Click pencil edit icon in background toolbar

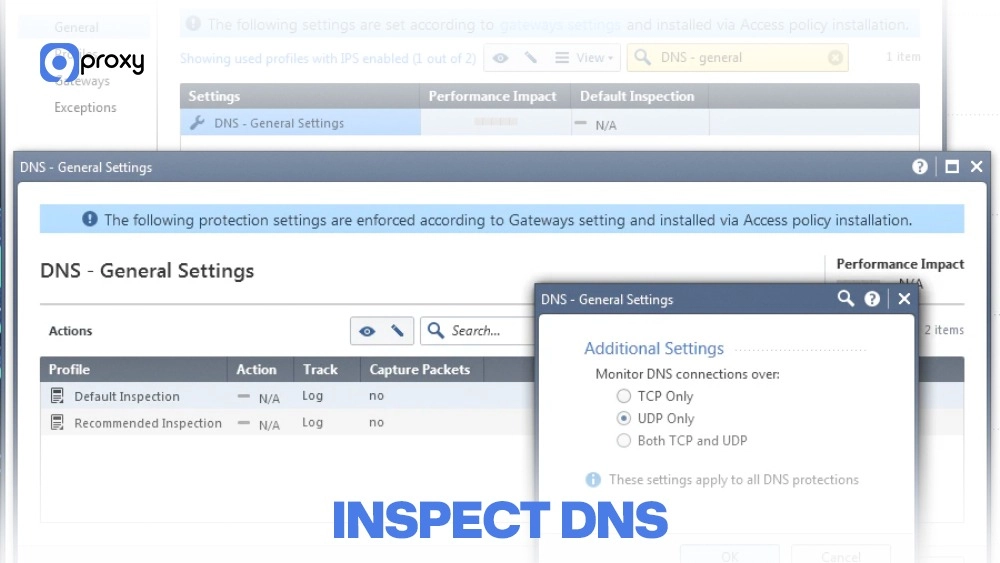pos(531,58)
